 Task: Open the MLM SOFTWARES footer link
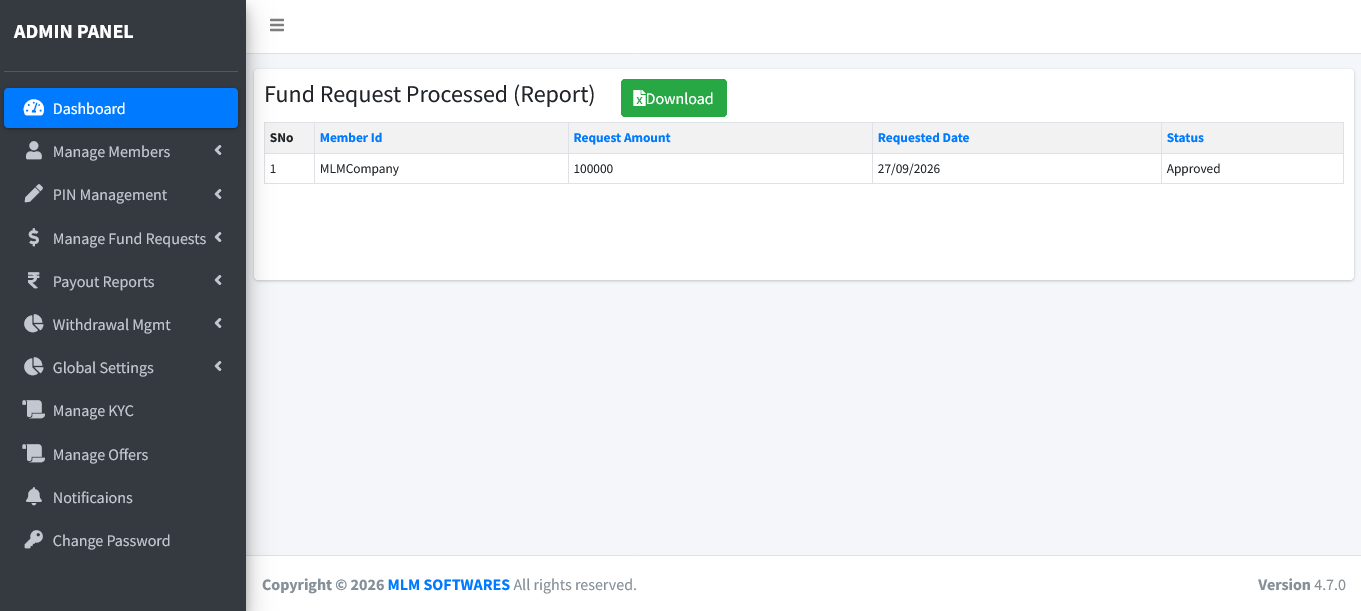[449, 584]
